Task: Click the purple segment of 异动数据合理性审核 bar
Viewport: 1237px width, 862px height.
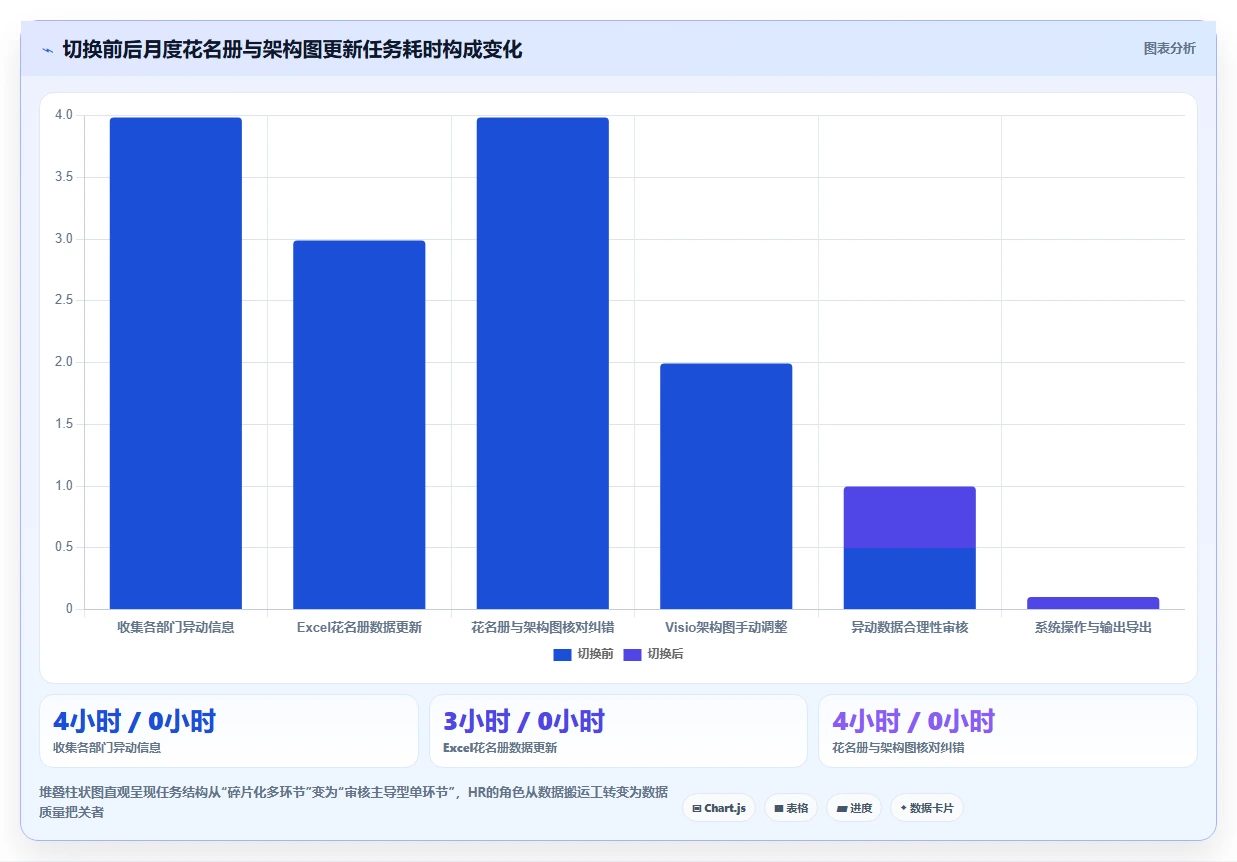Action: 910,517
